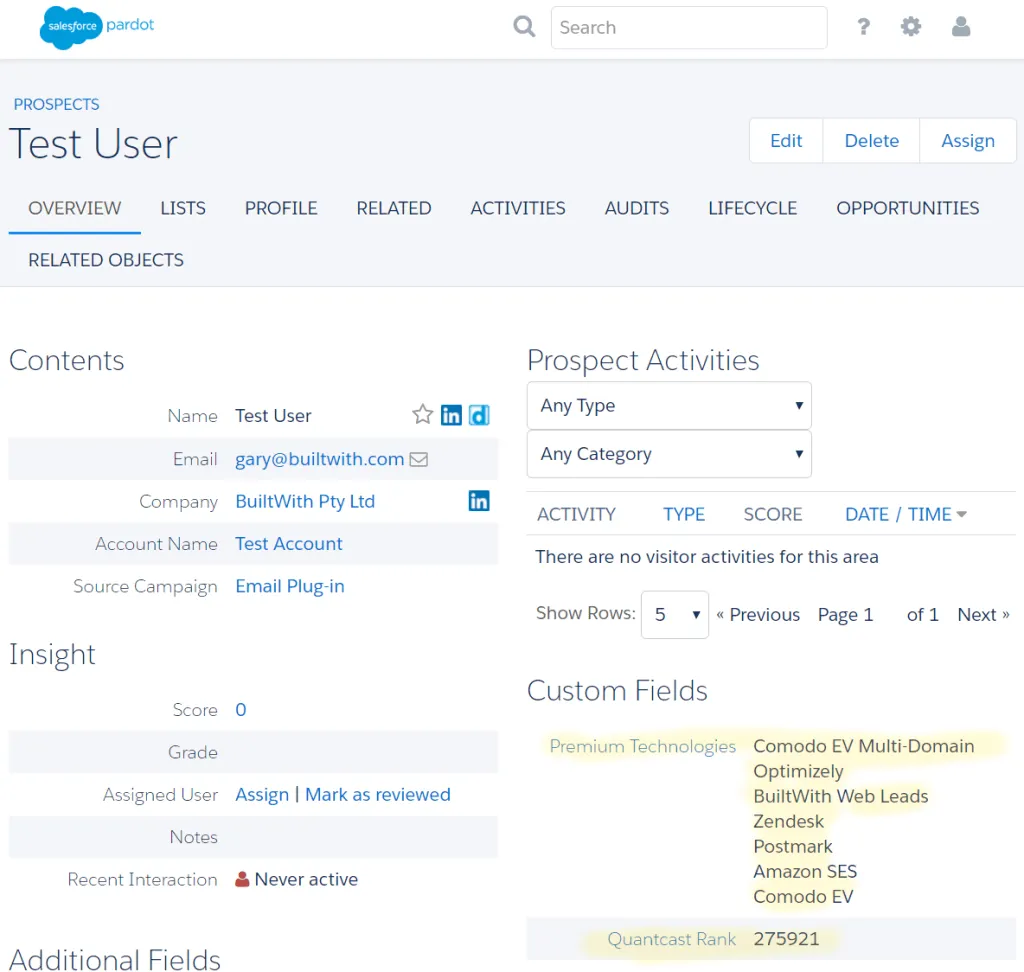Screen dimensions: 1024x972
Task: Click the Data.com icon beside the LinkedIn icon
Action: [x=479, y=414]
